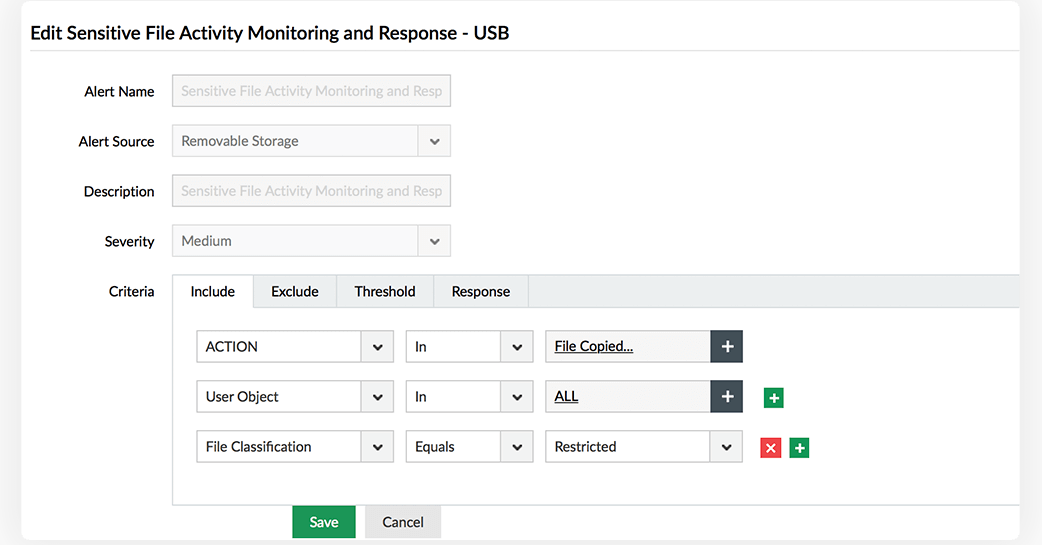Cancel editing the alert
Viewport: 1042px width, 545px height.
point(402,522)
